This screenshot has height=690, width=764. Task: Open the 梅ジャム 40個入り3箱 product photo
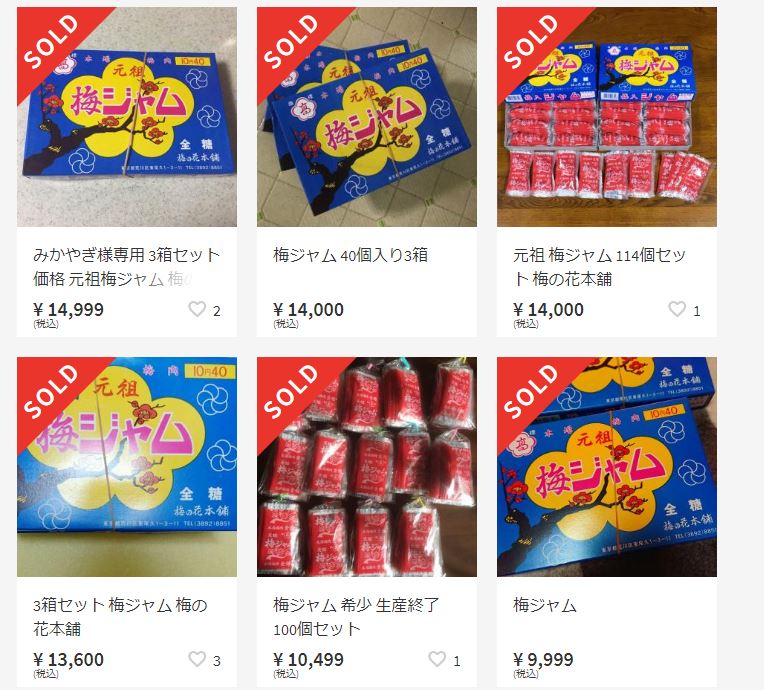pos(367,117)
